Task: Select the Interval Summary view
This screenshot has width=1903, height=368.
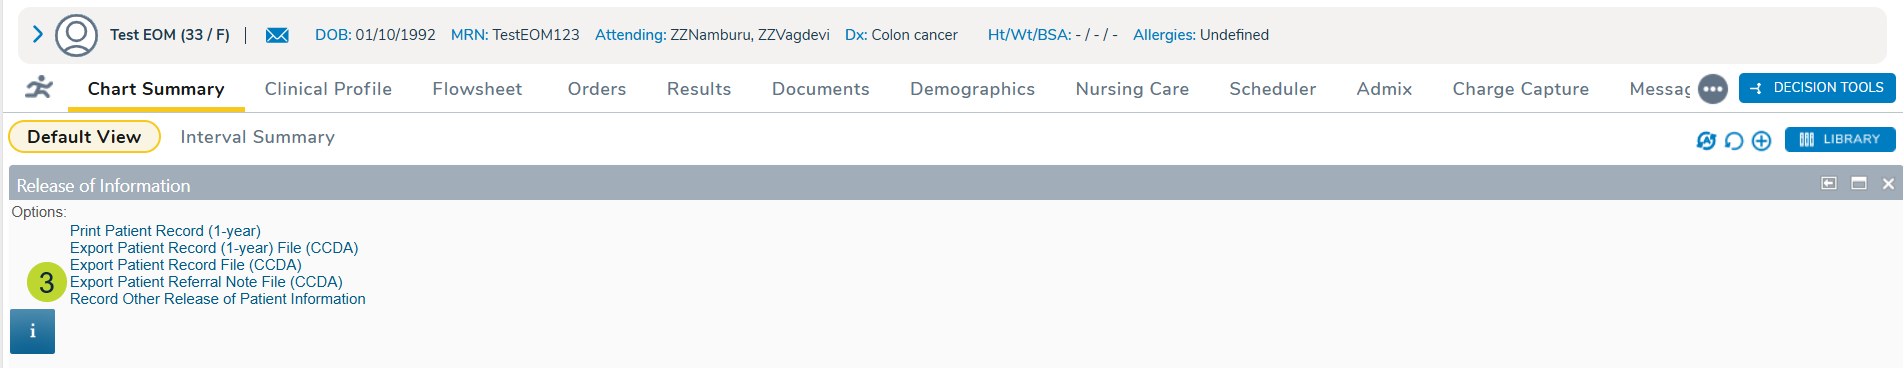Action: tap(258, 137)
